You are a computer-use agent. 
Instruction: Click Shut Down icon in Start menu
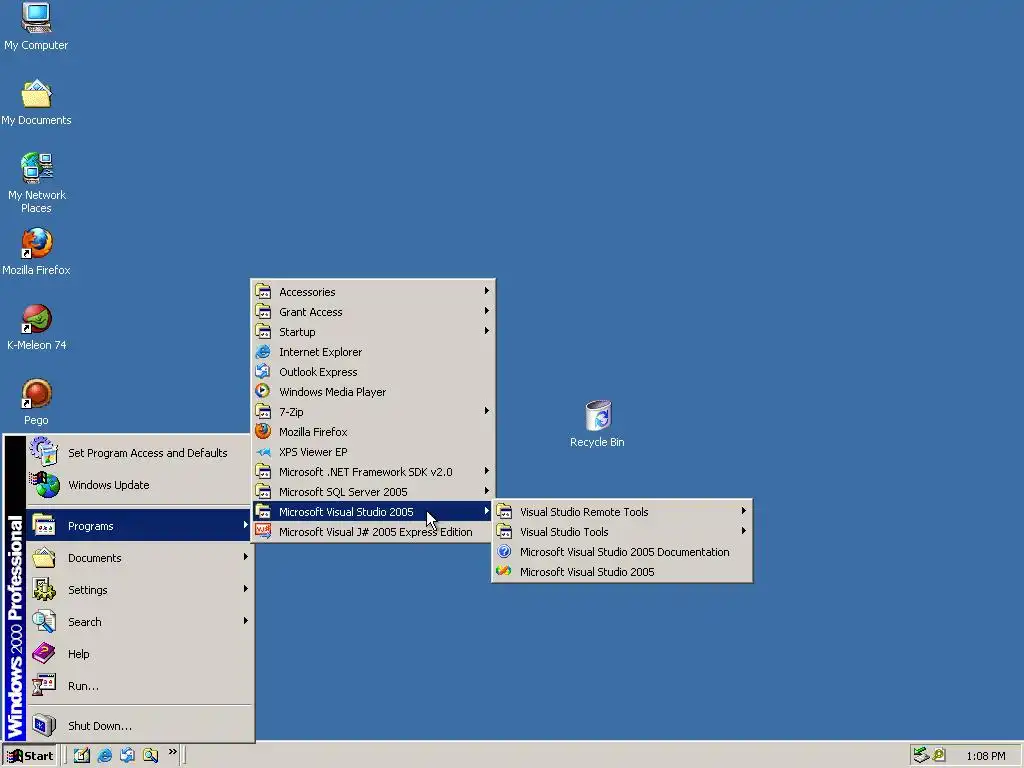tap(44, 725)
